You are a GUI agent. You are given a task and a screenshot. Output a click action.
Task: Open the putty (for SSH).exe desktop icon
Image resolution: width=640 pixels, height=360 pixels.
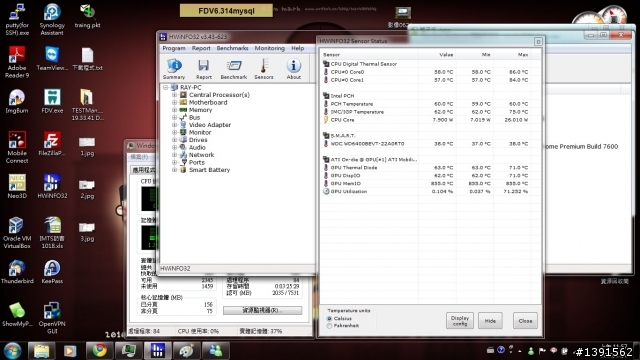pos(17,19)
